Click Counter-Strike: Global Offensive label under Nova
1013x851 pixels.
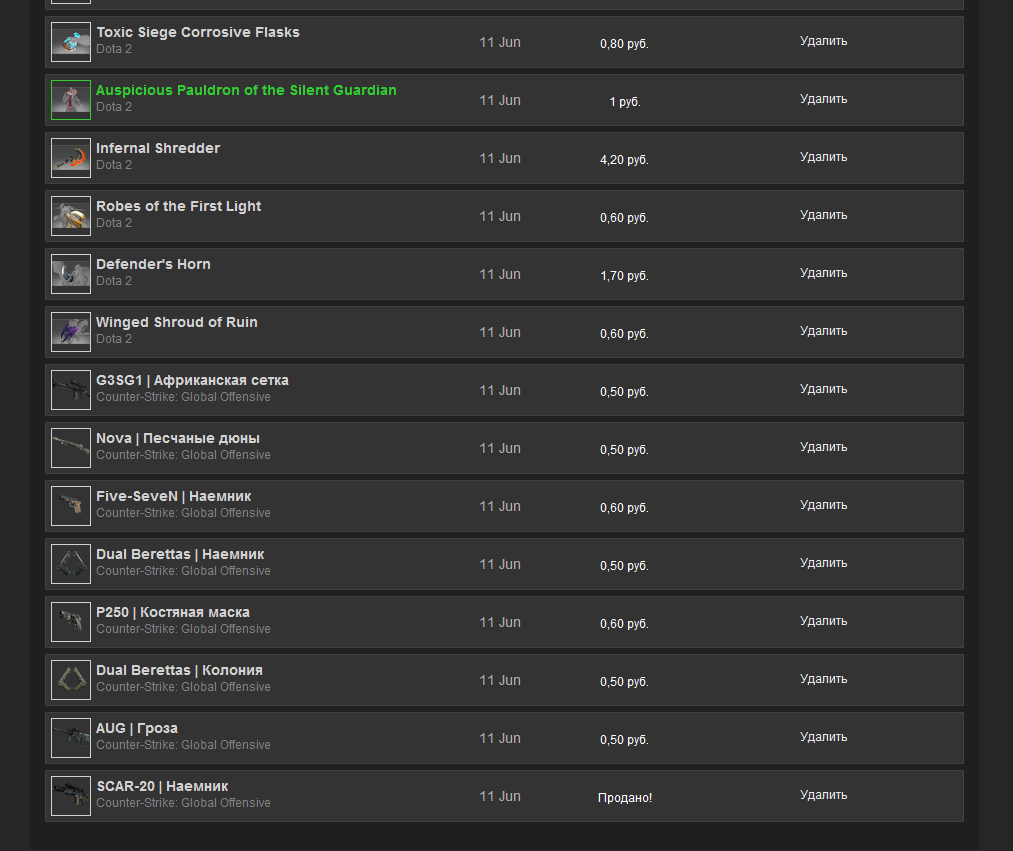183,455
